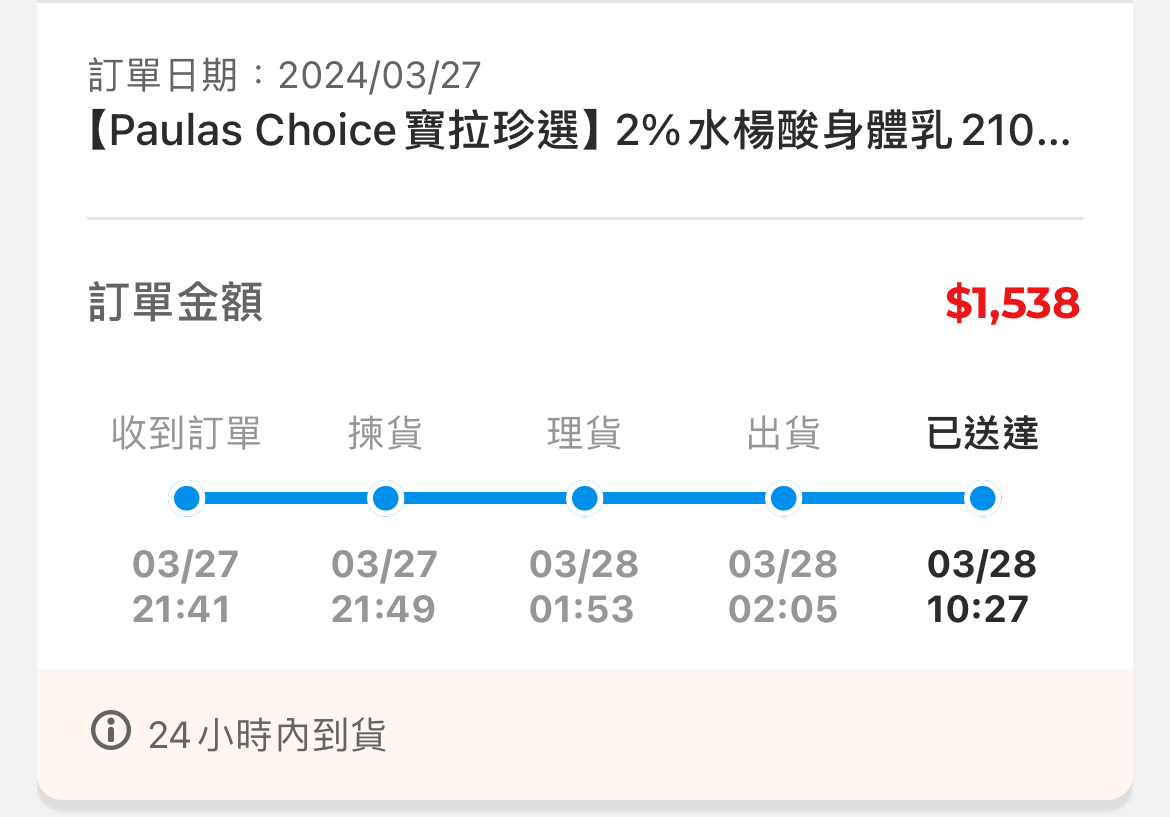
Task: Click the 03/28 02:05 shipping timestamp
Action: (782, 587)
